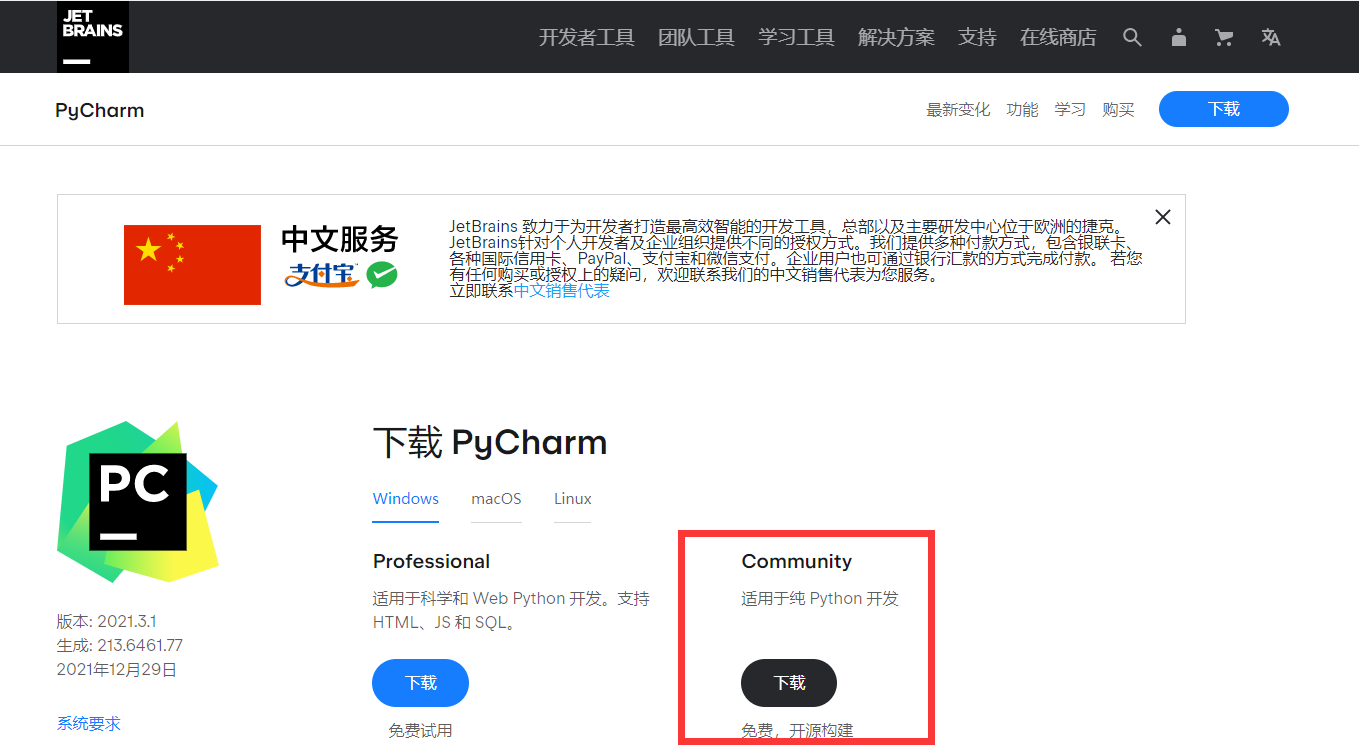
Task: Click the 免费试用 label
Action: coord(421,731)
